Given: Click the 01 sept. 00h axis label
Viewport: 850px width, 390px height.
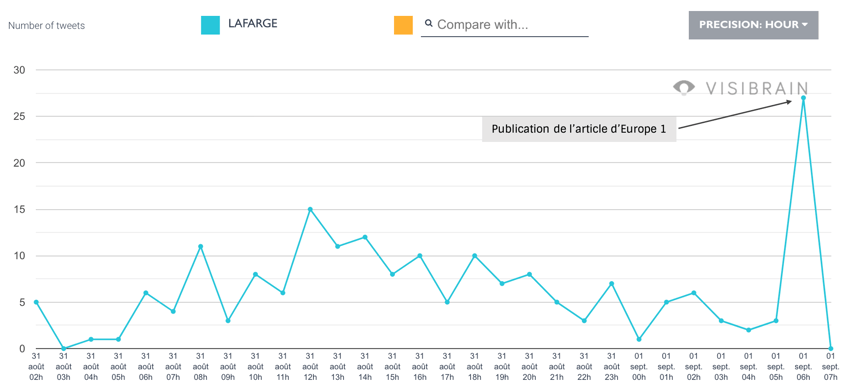Looking at the screenshot, I should tap(639, 366).
